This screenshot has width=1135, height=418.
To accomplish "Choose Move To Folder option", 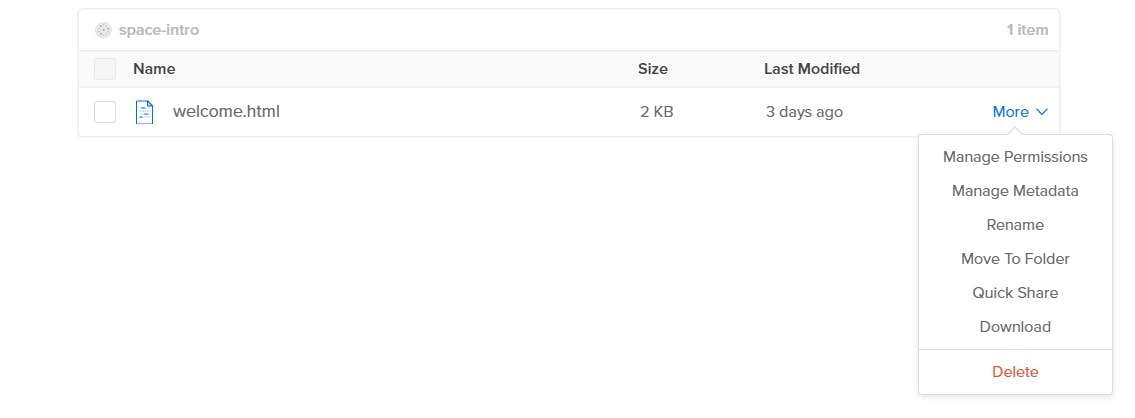I will 1015,259.
